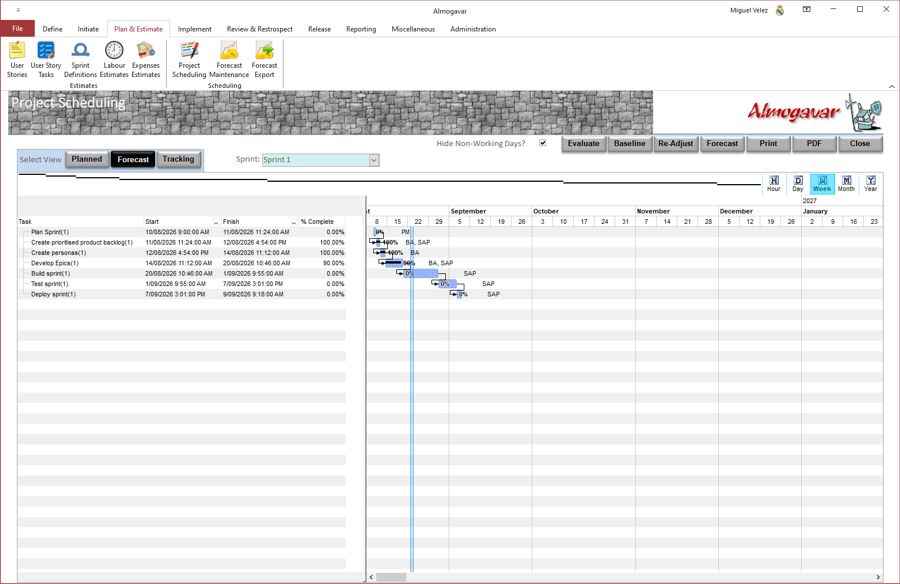Open Sprint Definitions estimates
Screen dimensions: 900x584
80,59
